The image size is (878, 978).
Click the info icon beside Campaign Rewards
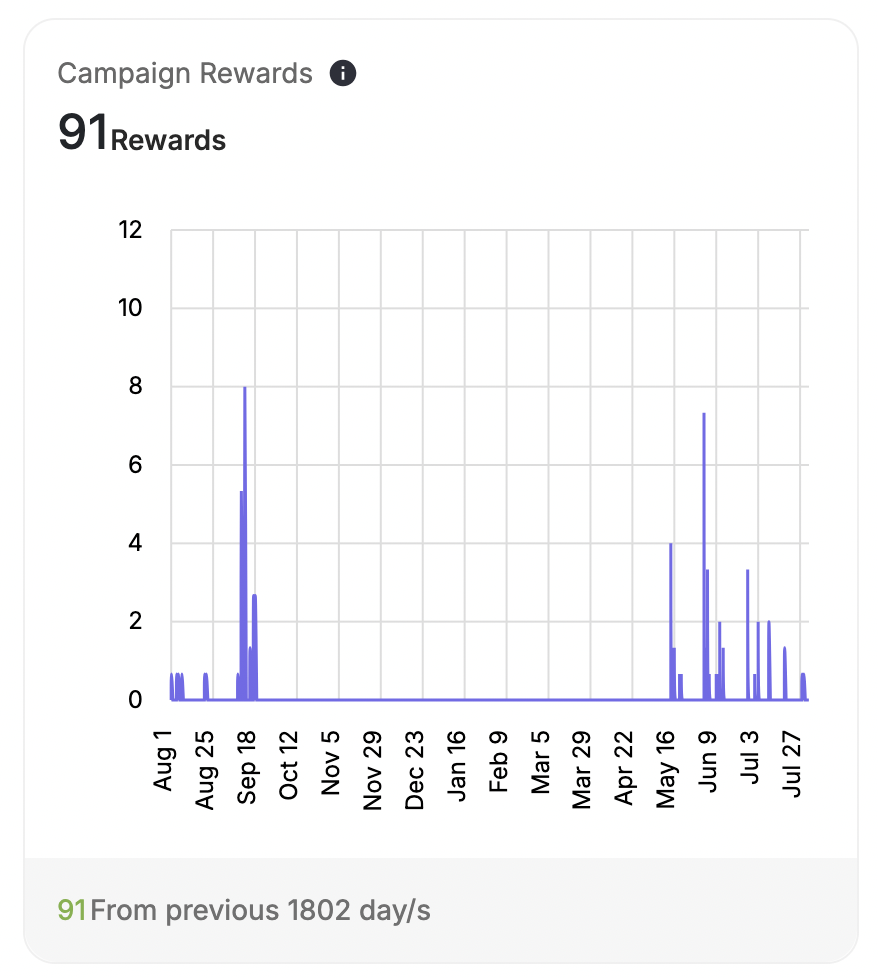[x=343, y=73]
